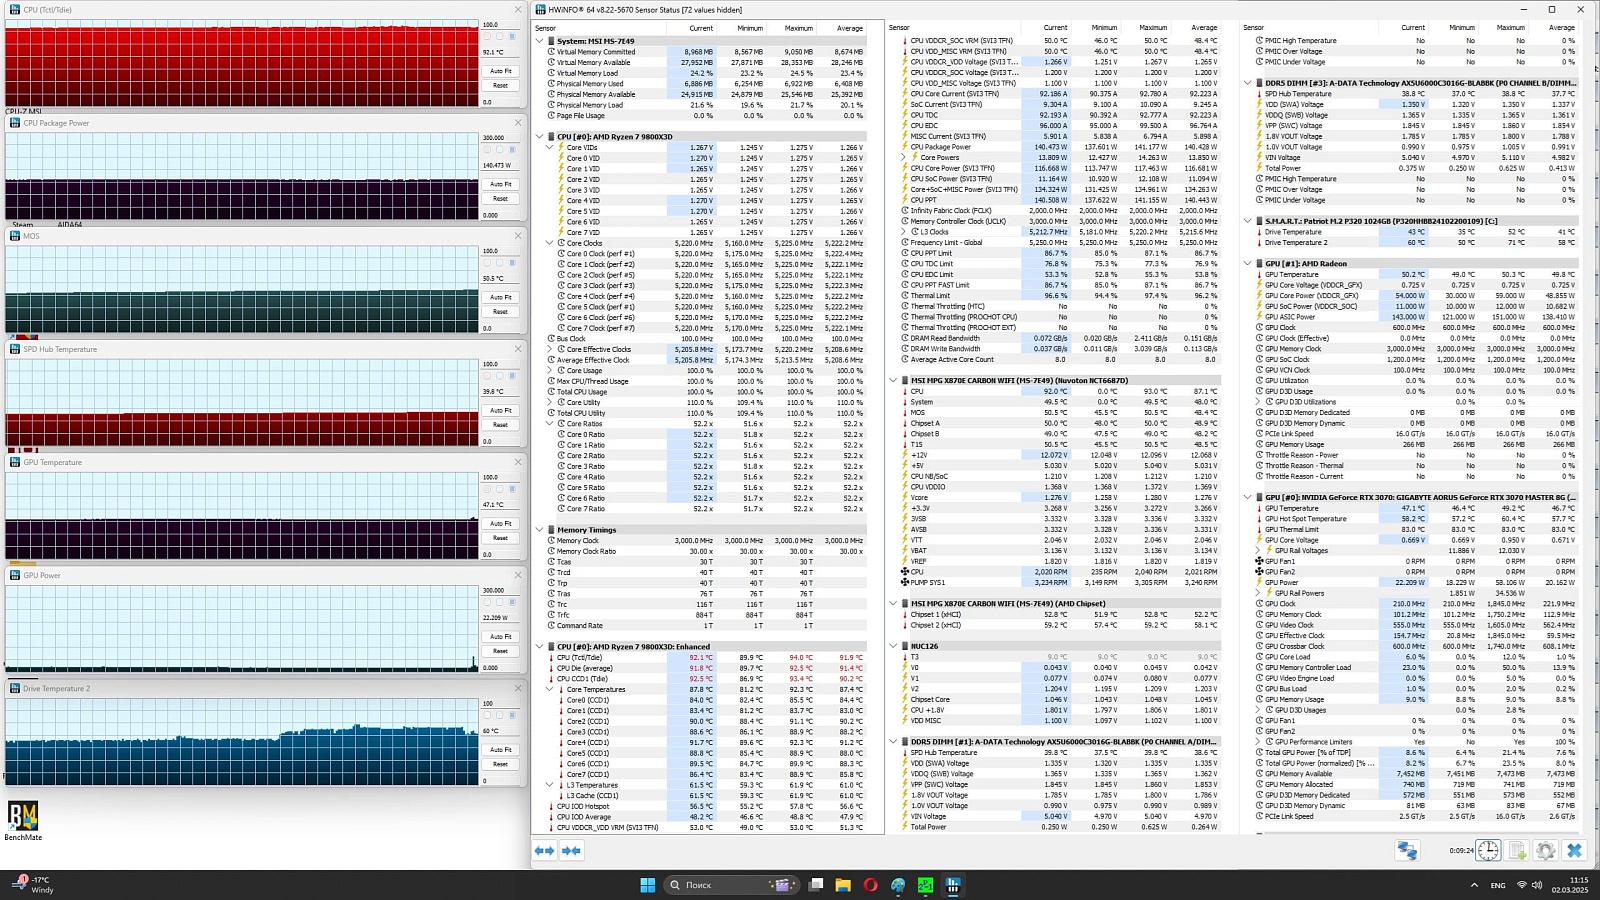1600x900 pixels.
Task: Collapse the S.M.A.R.T.: Patriot M.2 P320 group
Action: (x=1248, y=221)
